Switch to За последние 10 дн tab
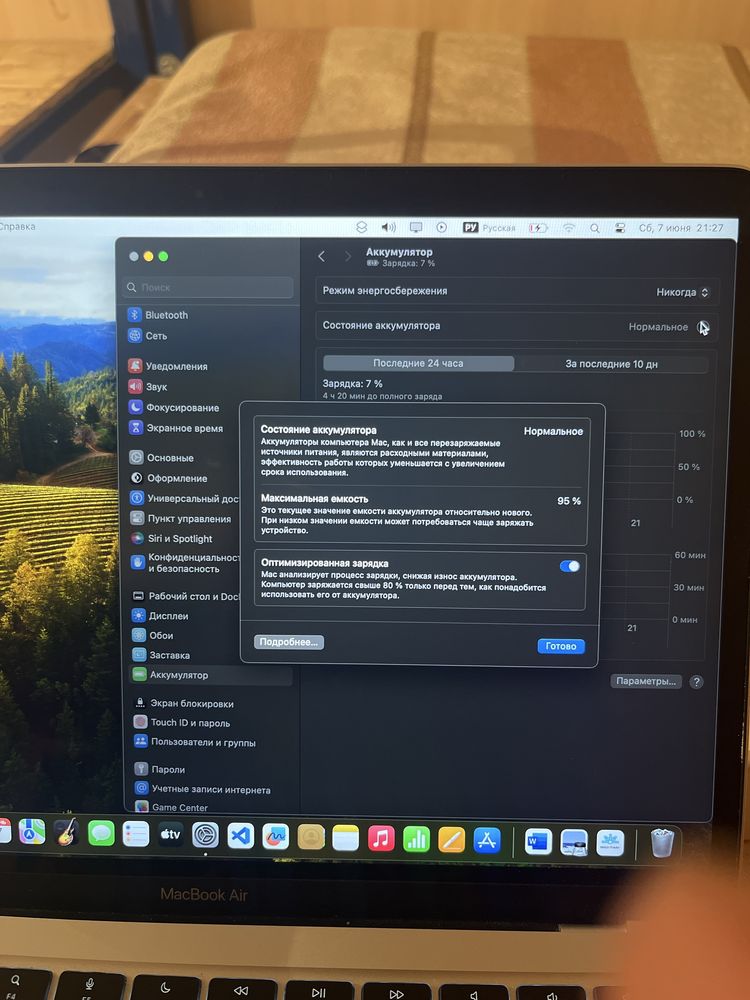Image resolution: width=750 pixels, height=1000 pixels. pos(611,364)
